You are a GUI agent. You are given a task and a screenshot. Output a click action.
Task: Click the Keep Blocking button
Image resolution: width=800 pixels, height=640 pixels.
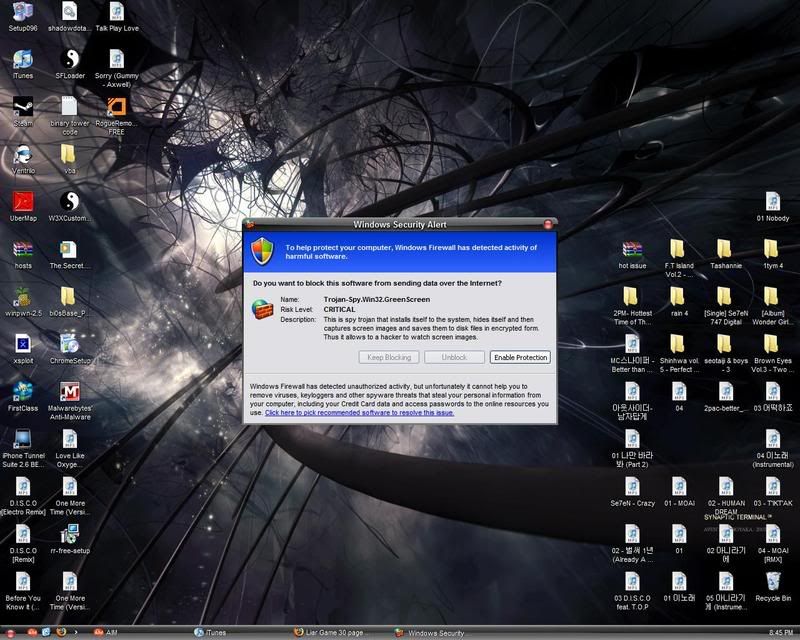point(389,357)
